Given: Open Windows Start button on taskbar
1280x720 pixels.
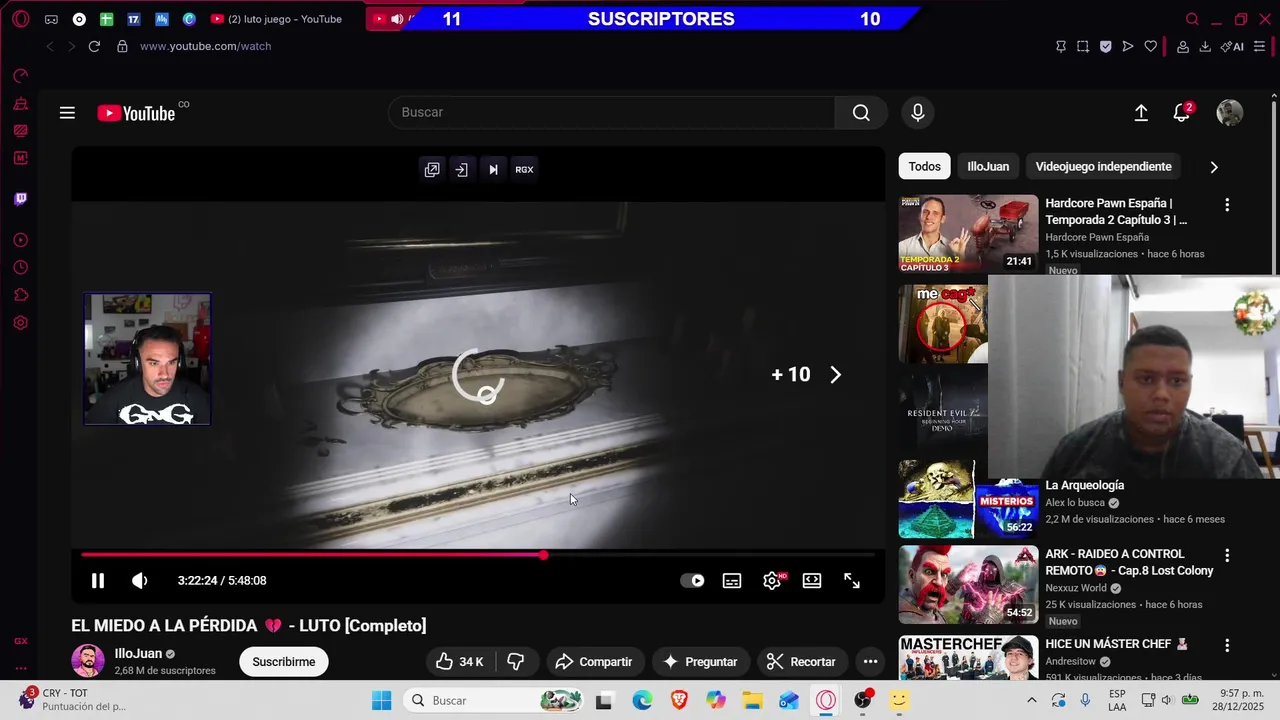Looking at the screenshot, I should point(381,701).
